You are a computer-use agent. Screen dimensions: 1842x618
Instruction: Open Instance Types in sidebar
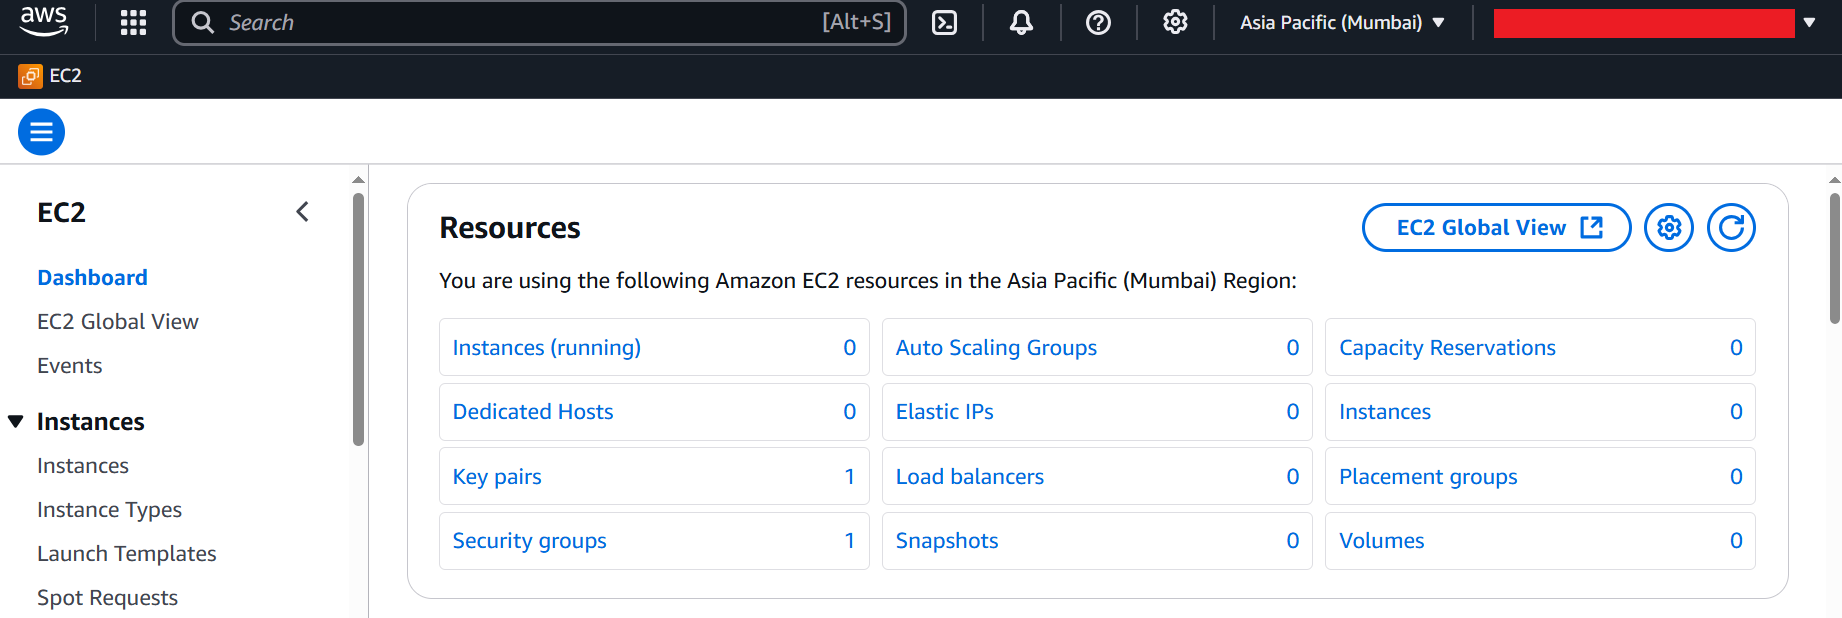110,510
